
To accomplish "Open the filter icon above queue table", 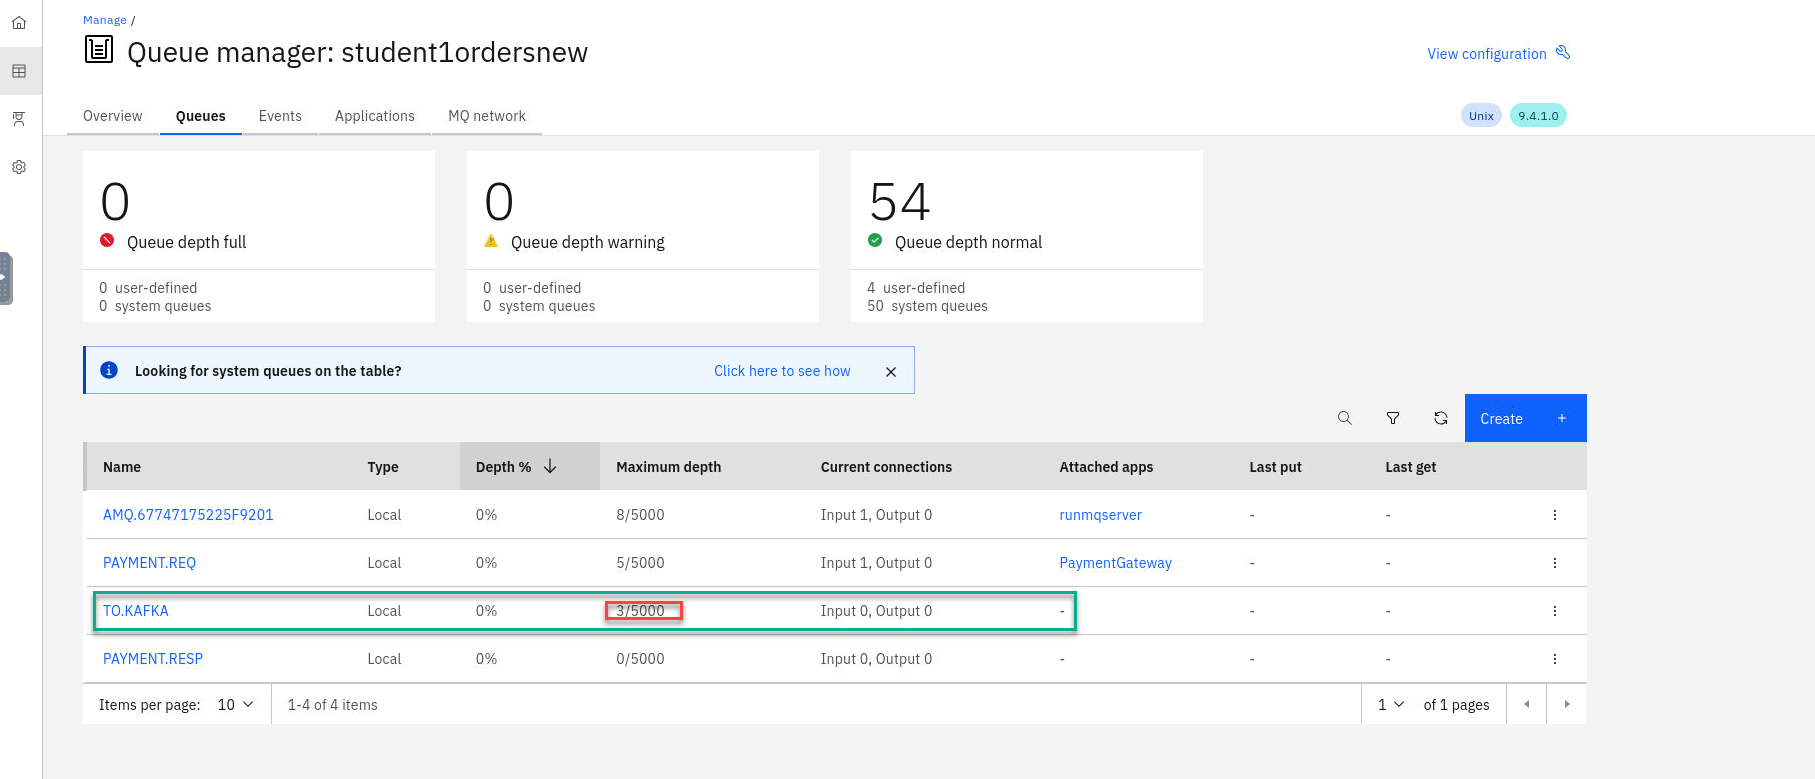I will pyautogui.click(x=1393, y=418).
